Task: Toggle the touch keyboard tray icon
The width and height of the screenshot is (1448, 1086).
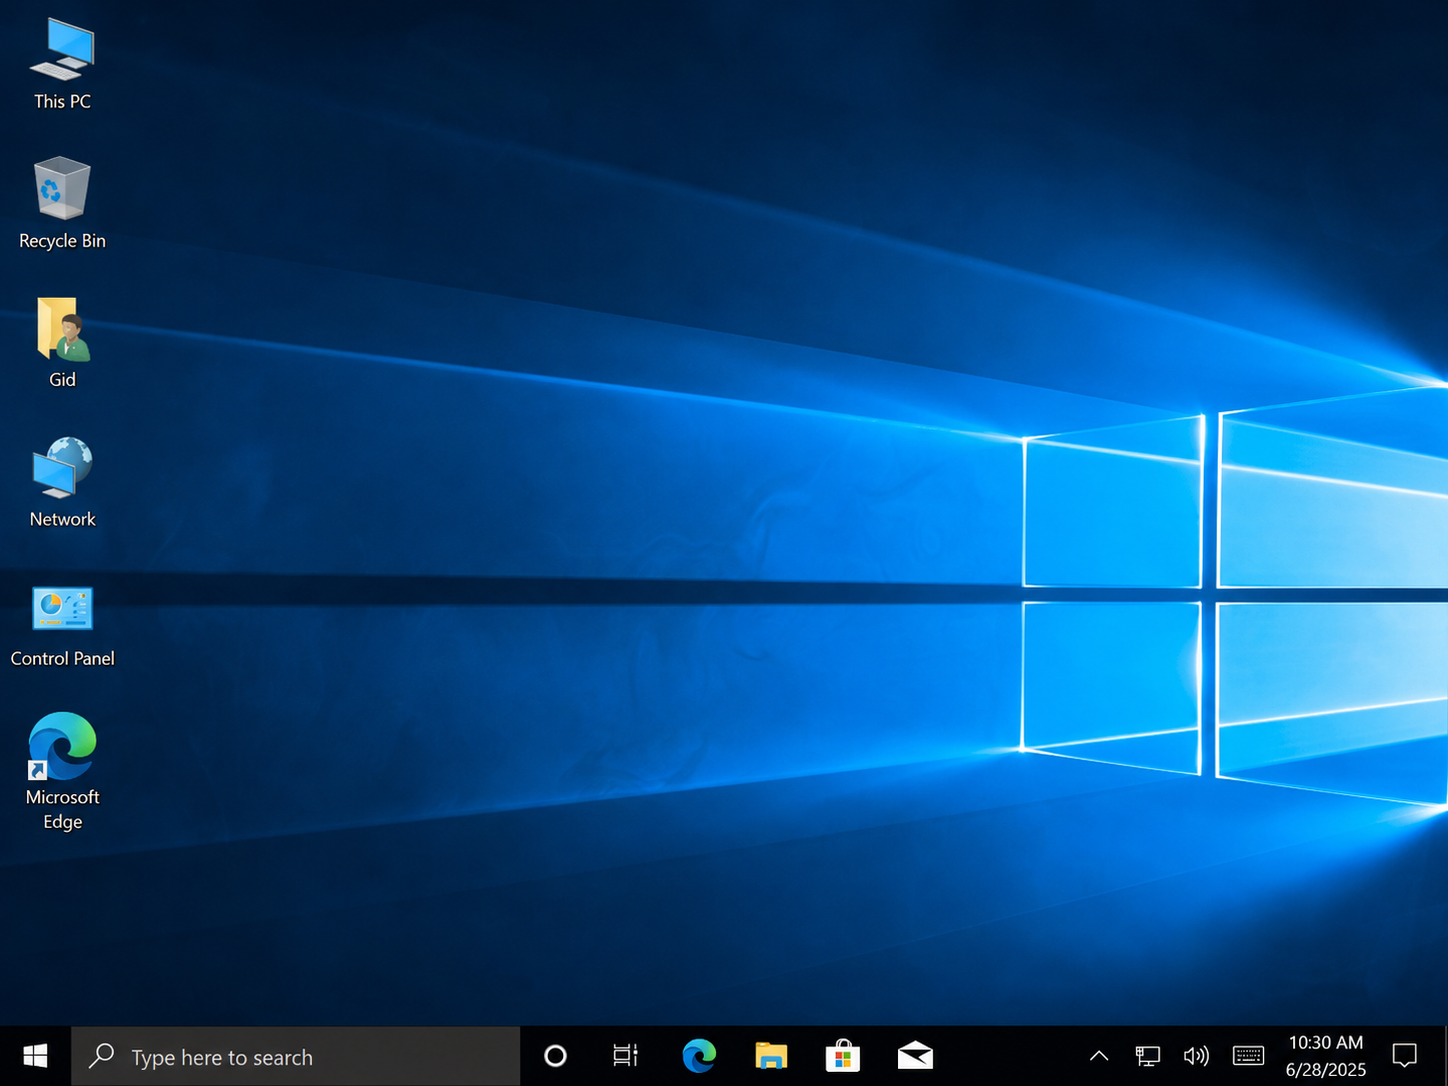Action: click(1248, 1056)
